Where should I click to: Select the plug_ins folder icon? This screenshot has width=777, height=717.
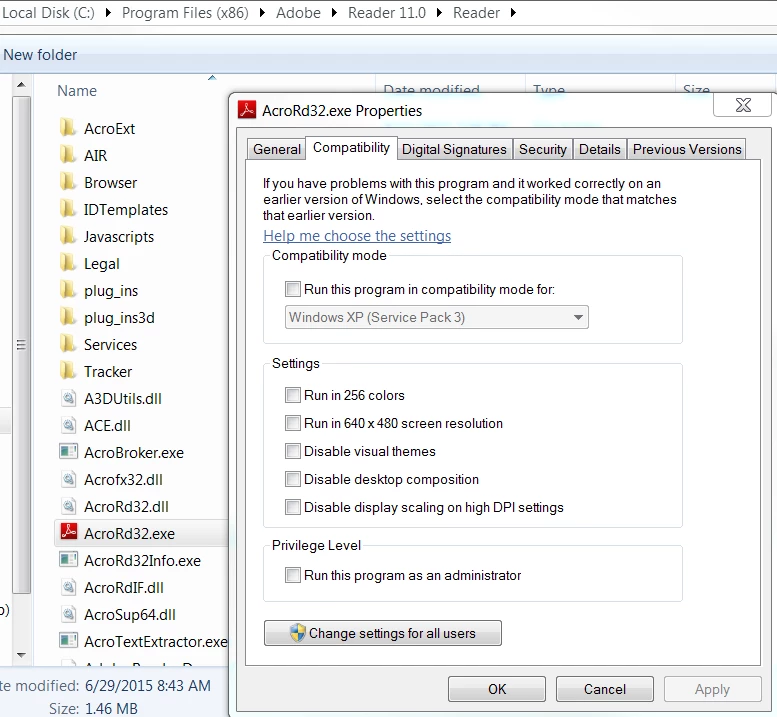(68, 290)
